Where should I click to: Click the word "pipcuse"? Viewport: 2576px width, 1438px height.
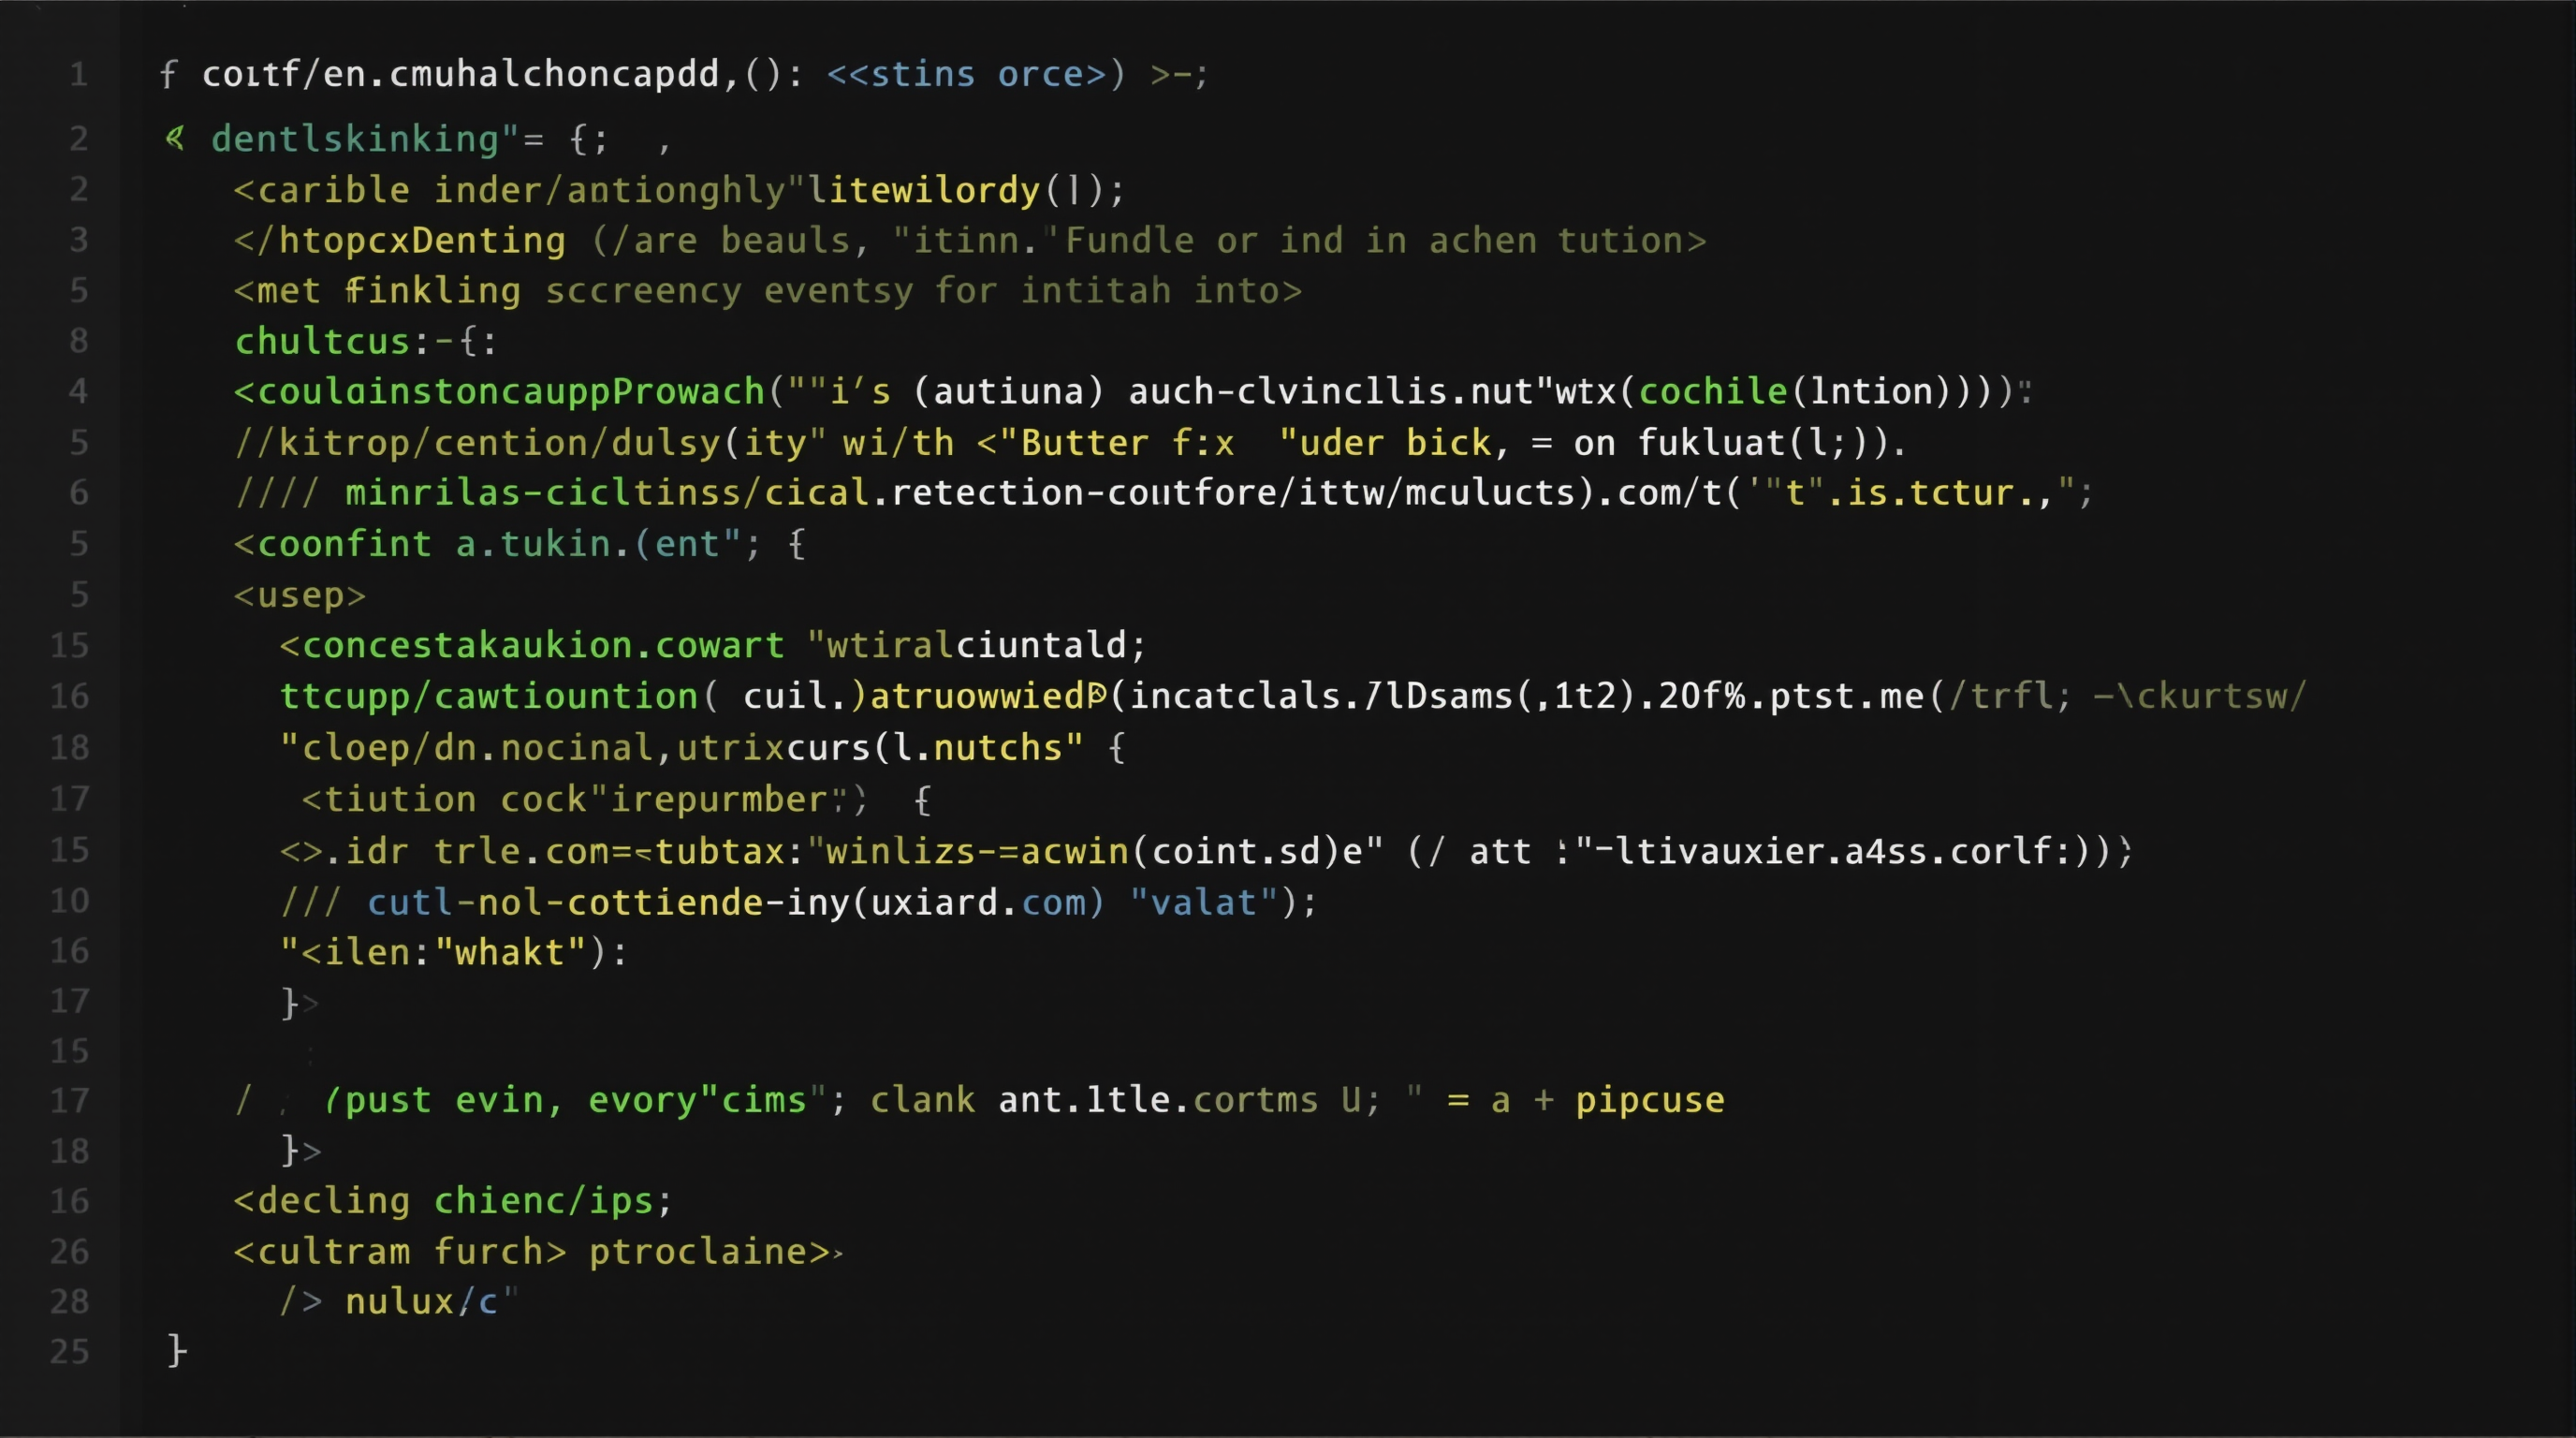1650,1100
